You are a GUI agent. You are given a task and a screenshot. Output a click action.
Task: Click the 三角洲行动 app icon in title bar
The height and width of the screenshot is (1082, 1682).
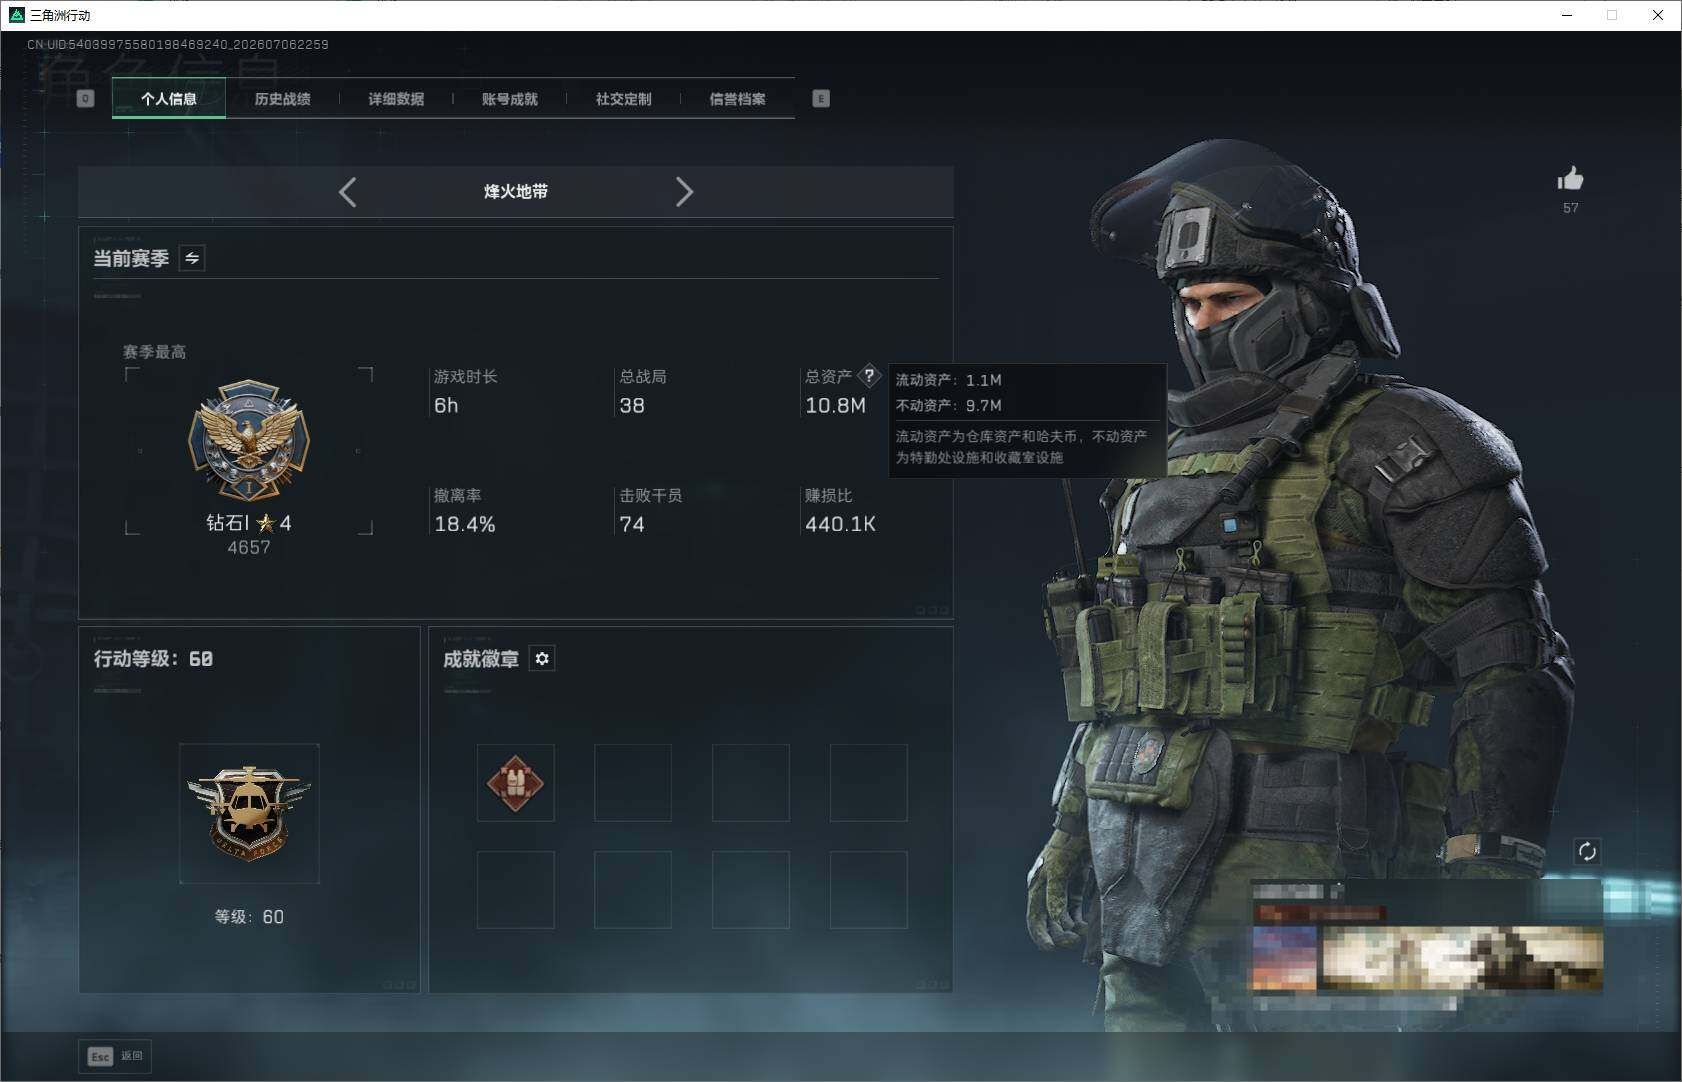click(x=16, y=15)
